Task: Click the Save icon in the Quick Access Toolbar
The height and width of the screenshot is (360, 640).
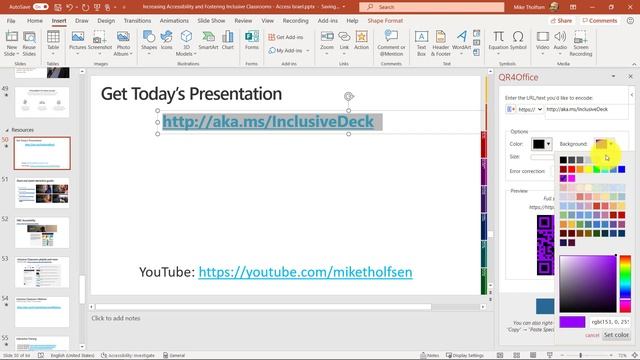Action: 58,7
